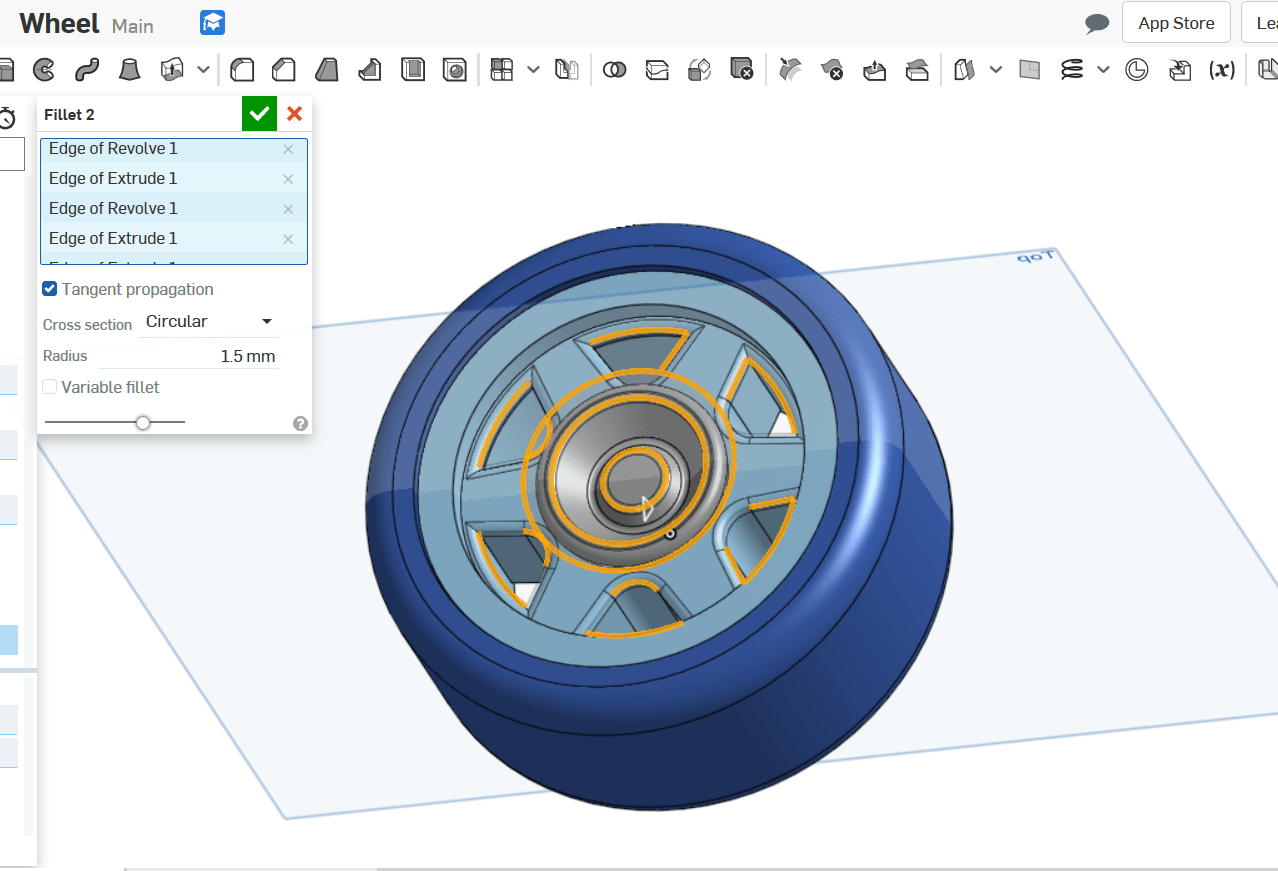Click the blue graduation cap icon
The width and height of the screenshot is (1278, 871).
pyautogui.click(x=212, y=22)
